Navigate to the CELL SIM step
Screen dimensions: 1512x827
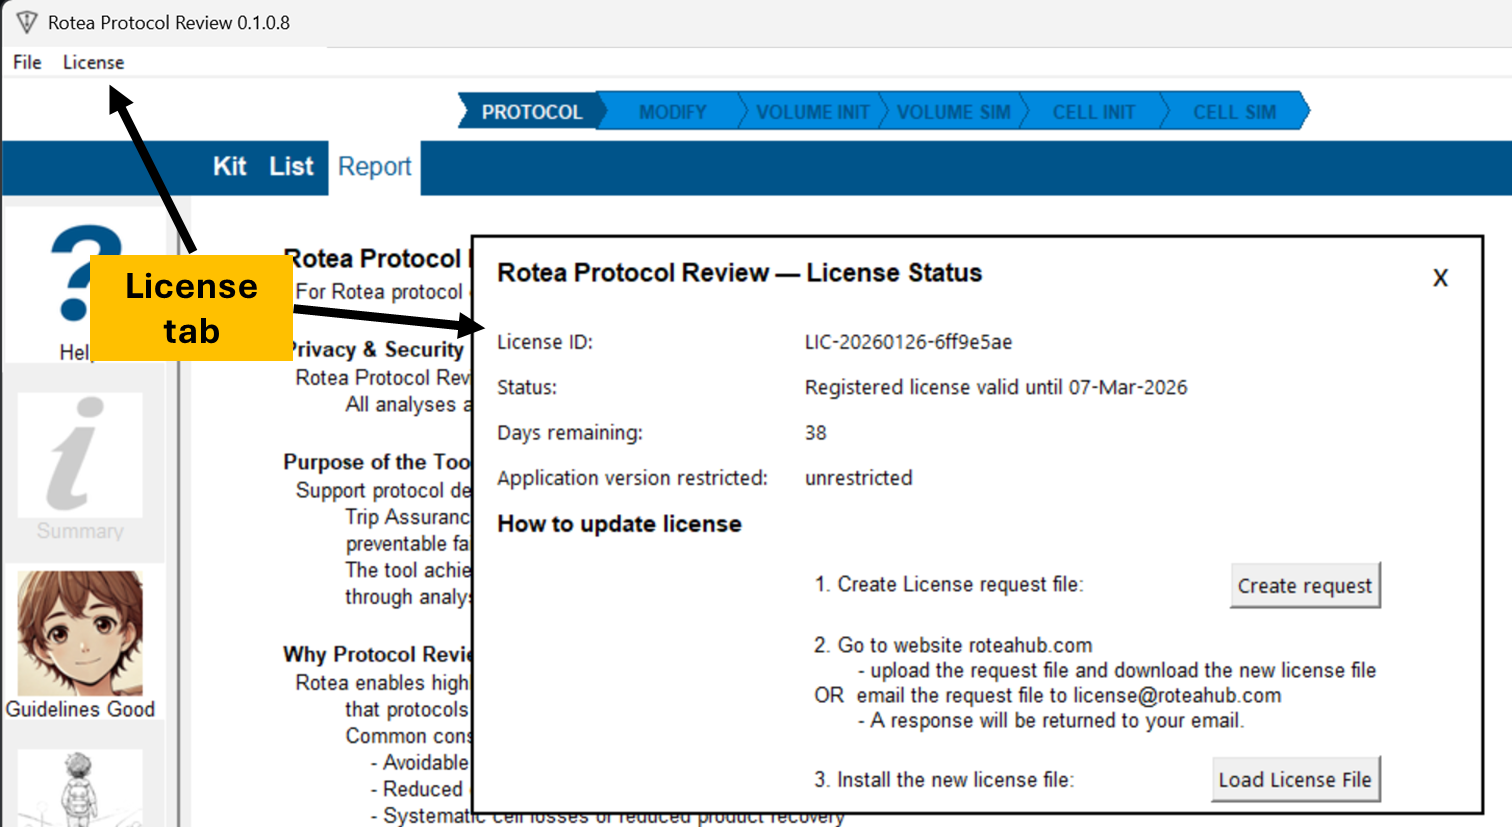coord(1234,112)
